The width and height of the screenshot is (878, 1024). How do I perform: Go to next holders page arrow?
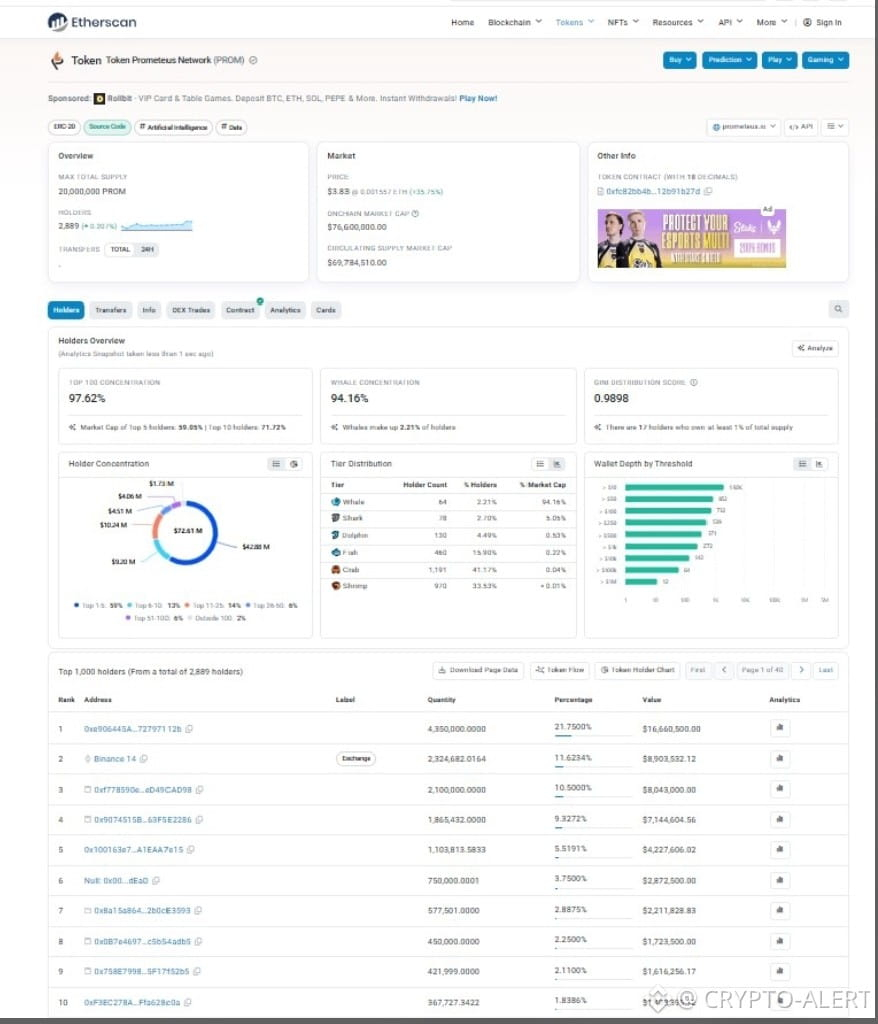[x=802, y=670]
